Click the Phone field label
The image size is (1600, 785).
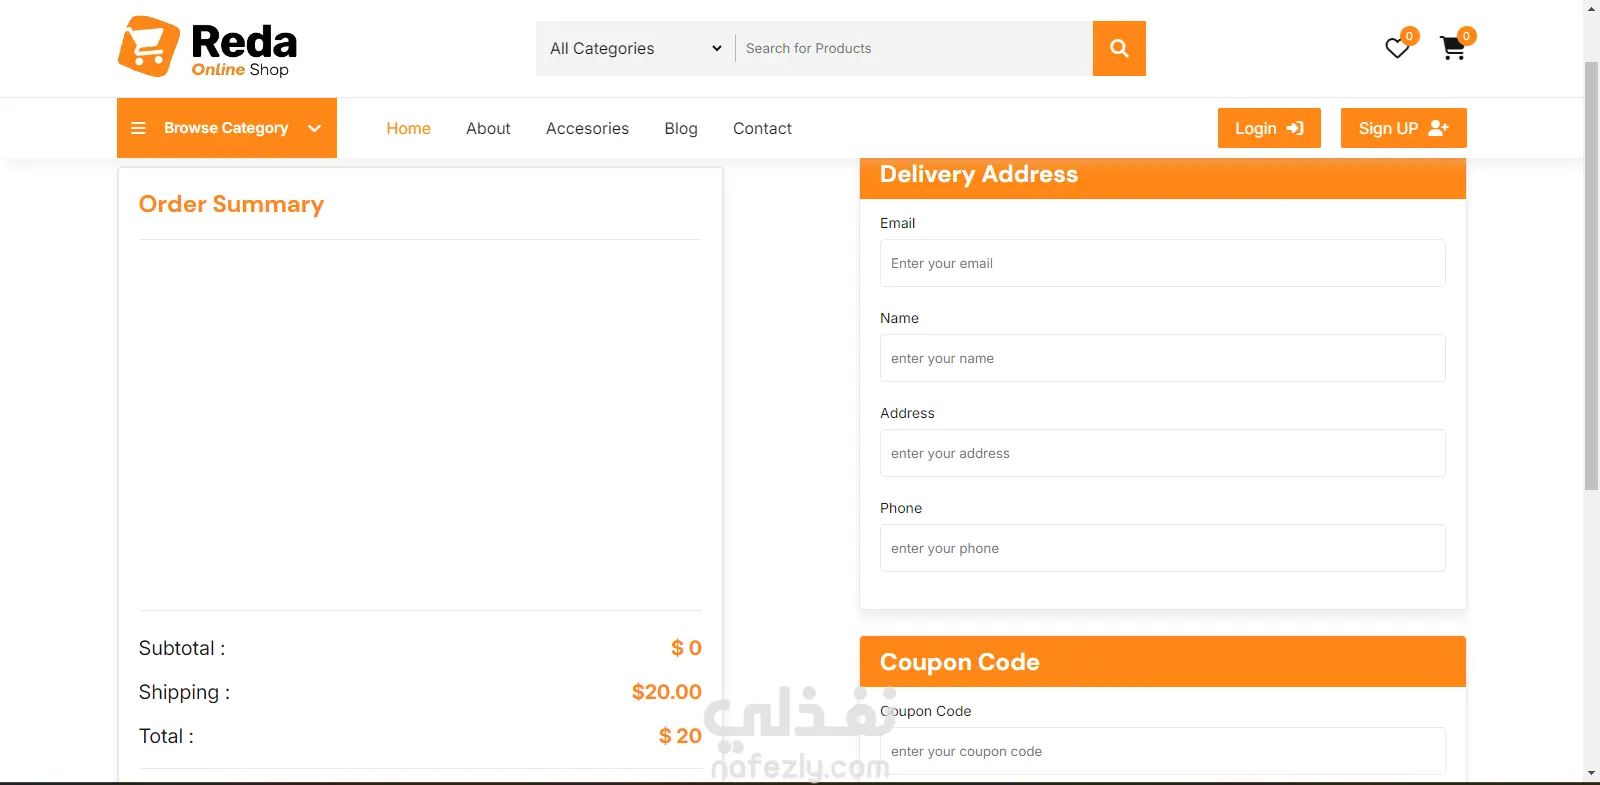[x=900, y=508]
